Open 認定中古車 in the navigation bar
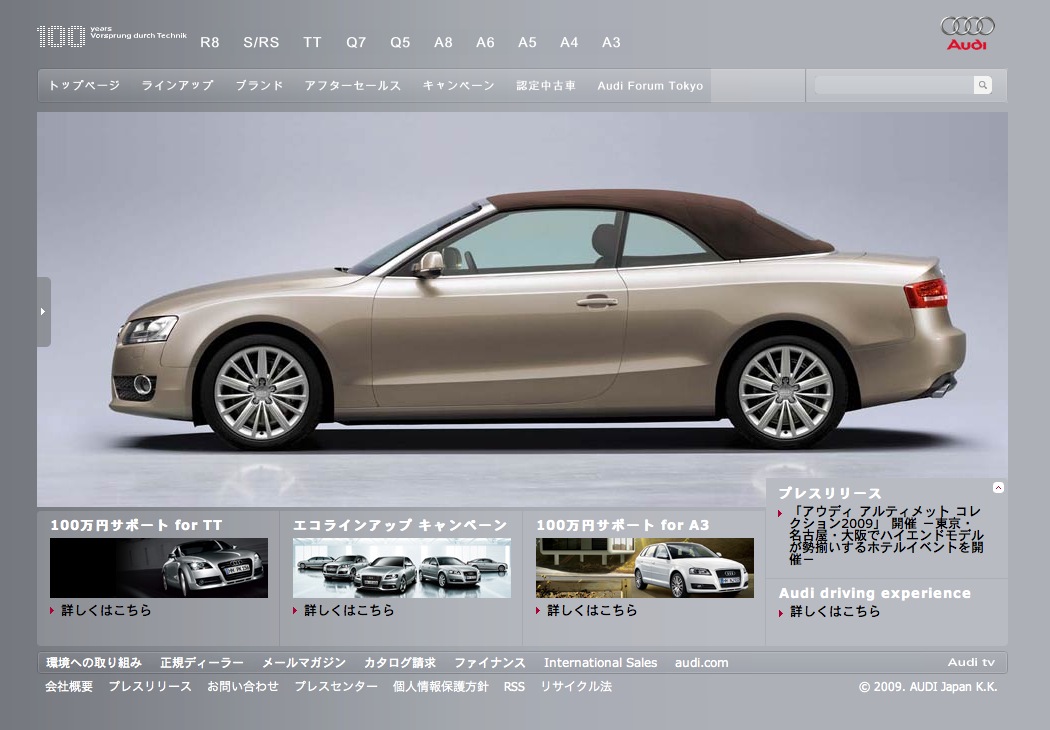Viewport: 1050px width, 730px height. (x=546, y=86)
